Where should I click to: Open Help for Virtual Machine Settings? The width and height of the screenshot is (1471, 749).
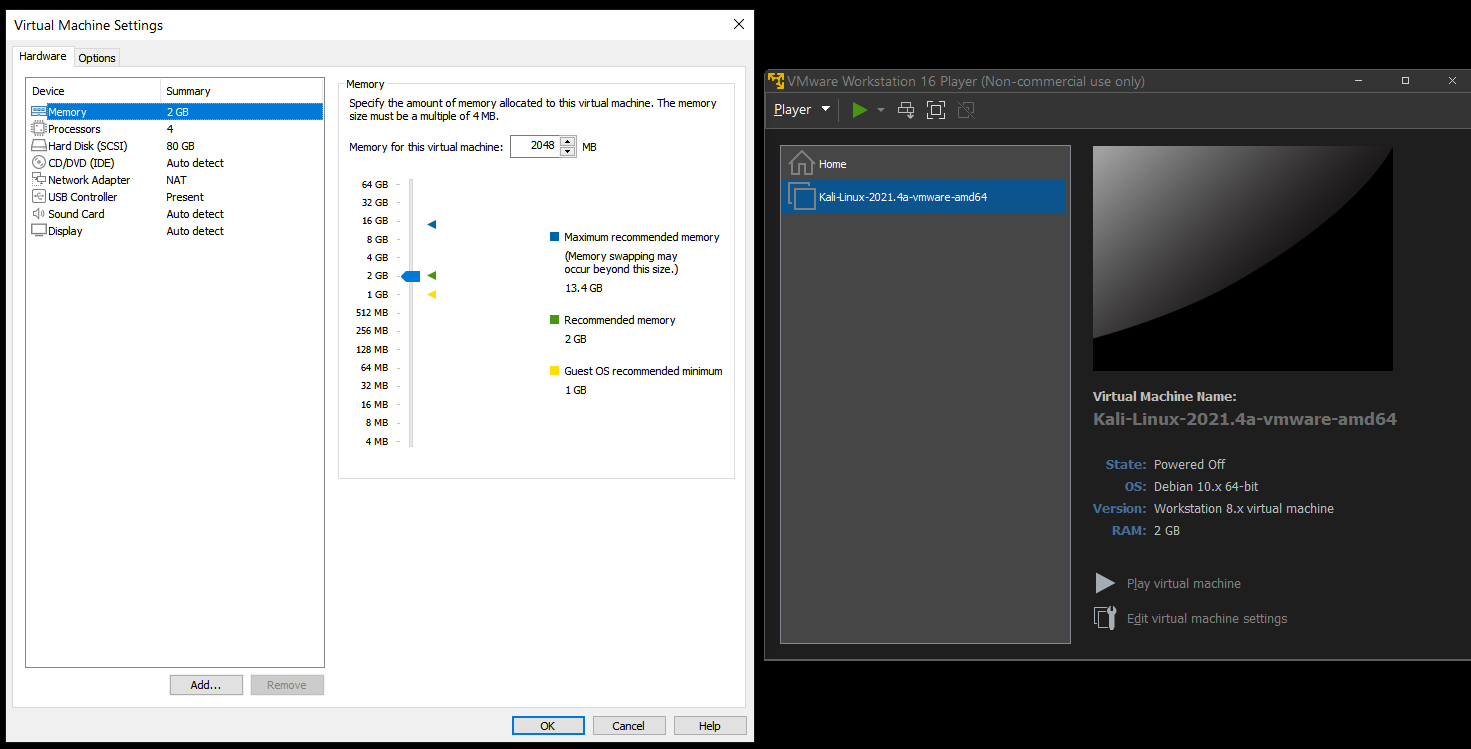pyautogui.click(x=710, y=726)
